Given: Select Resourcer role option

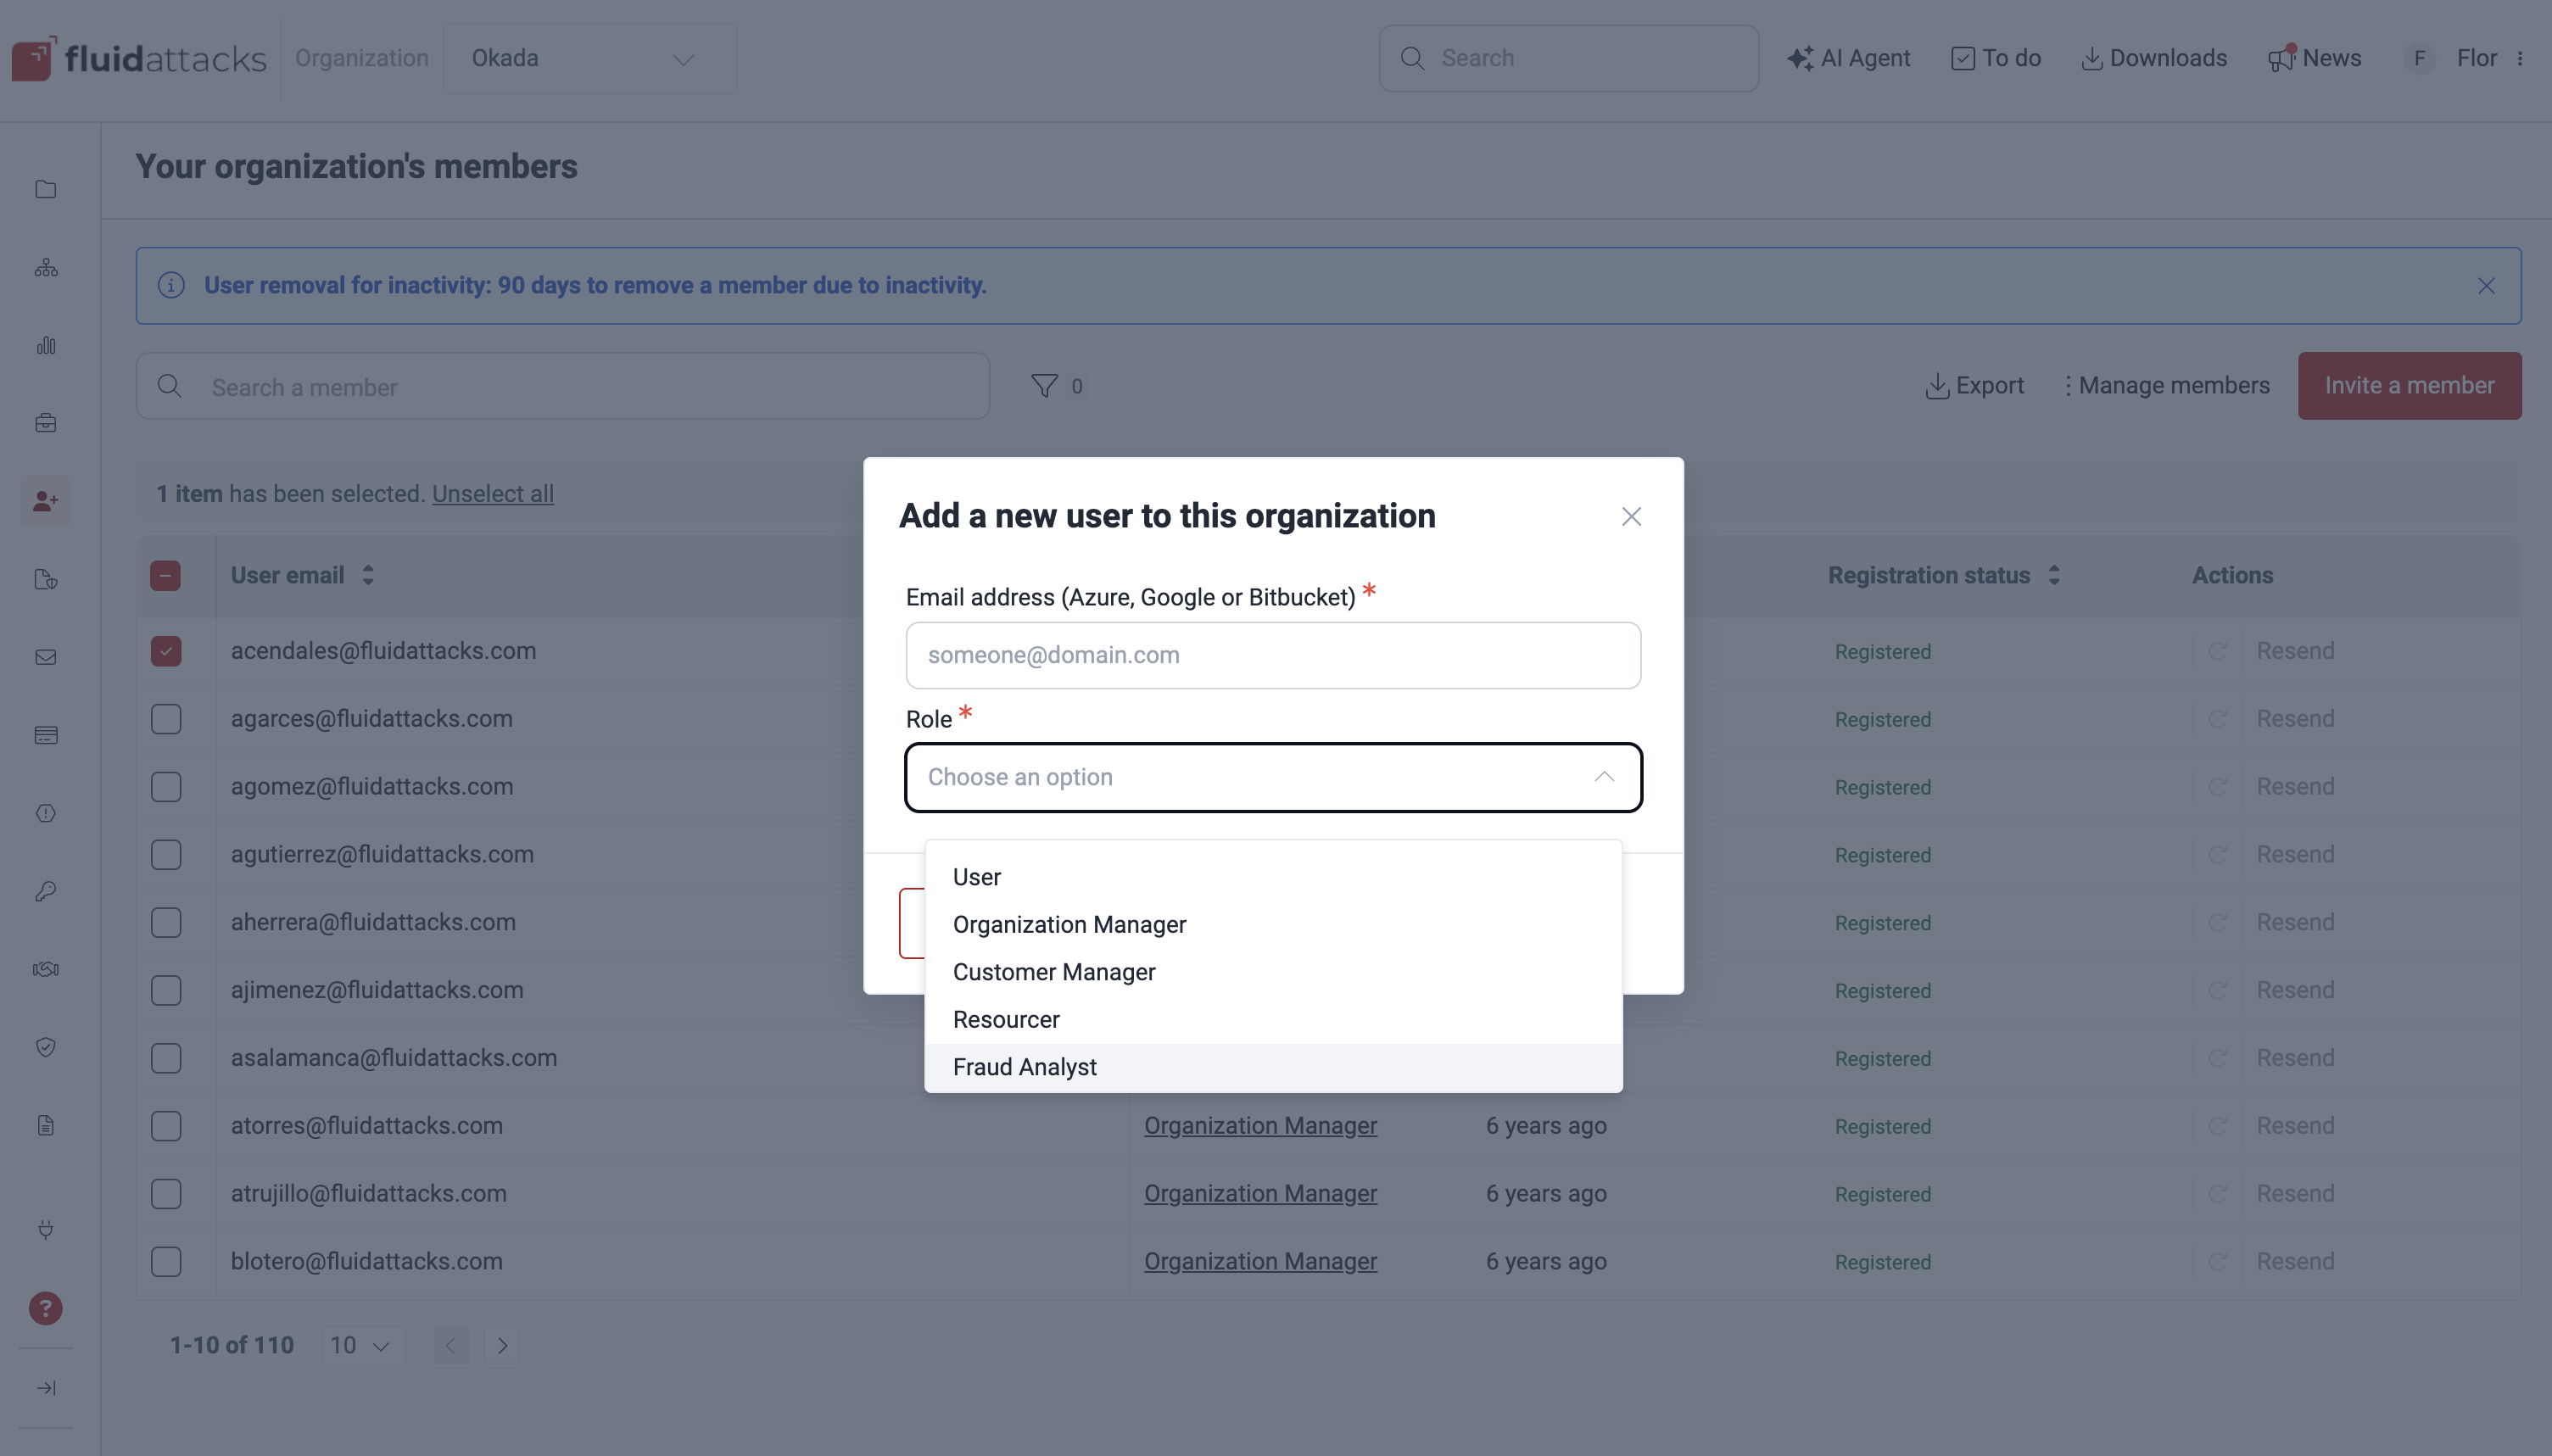Looking at the screenshot, I should (1273, 1020).
